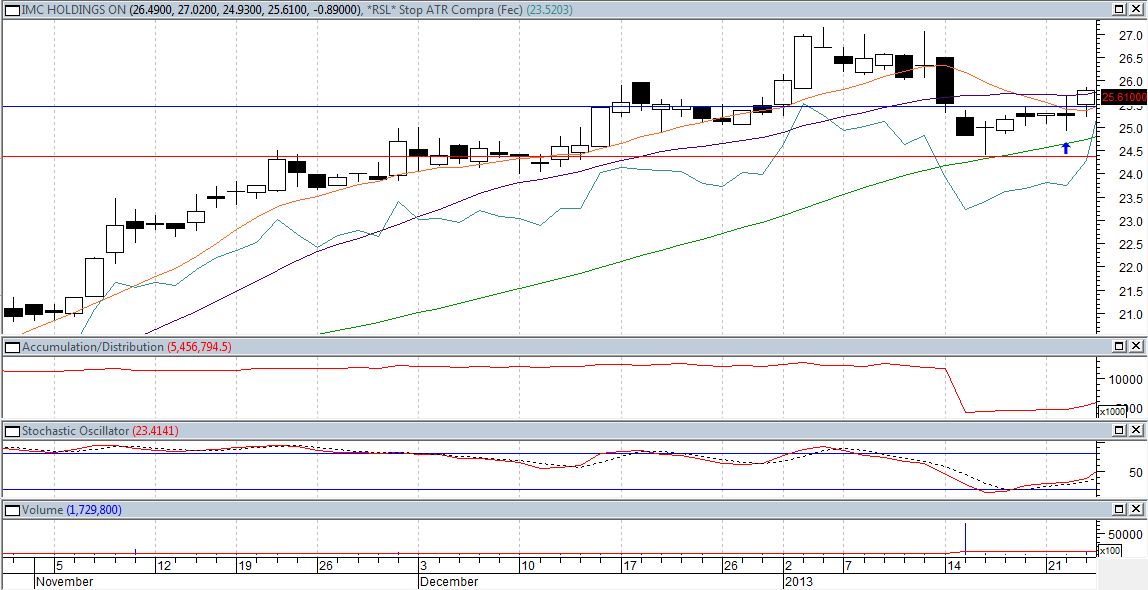Viewport: 1148px width, 590px height.
Task: Click the 25.61 last price label
Action: tap(1122, 97)
